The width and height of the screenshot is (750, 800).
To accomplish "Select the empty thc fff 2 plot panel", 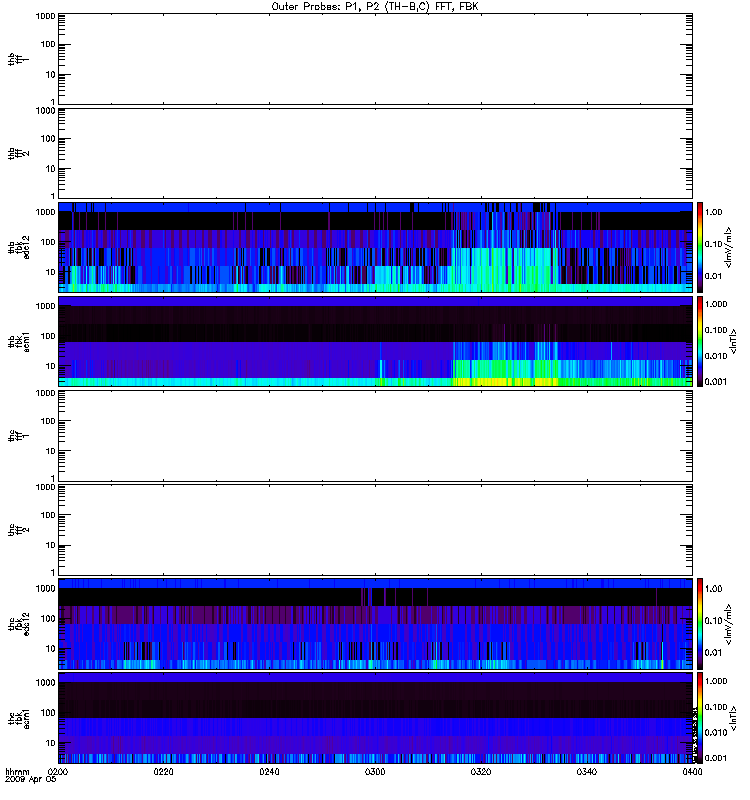I will (376, 530).
